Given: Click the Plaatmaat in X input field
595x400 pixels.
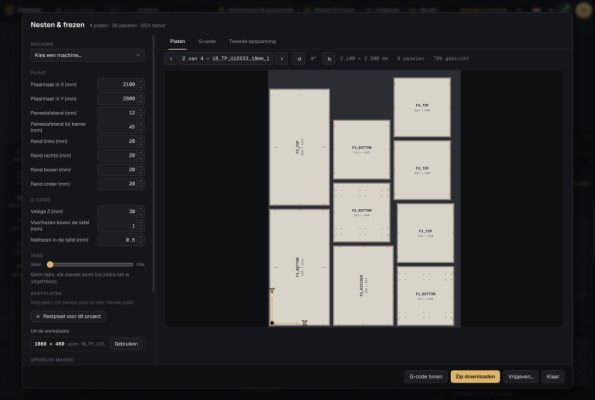Looking at the screenshot, I should tap(117, 84).
